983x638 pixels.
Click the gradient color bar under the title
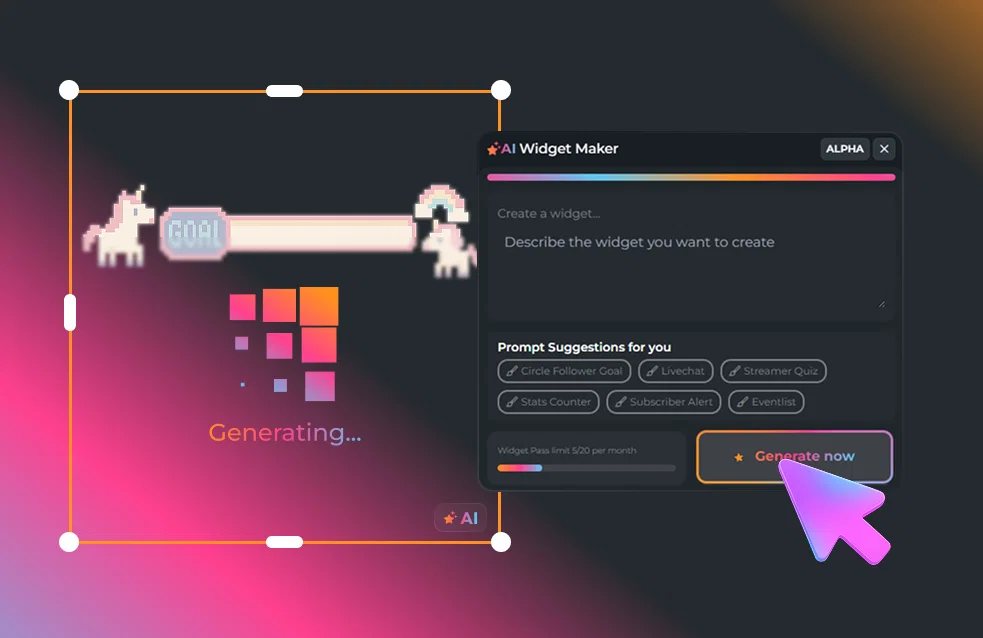pos(691,177)
